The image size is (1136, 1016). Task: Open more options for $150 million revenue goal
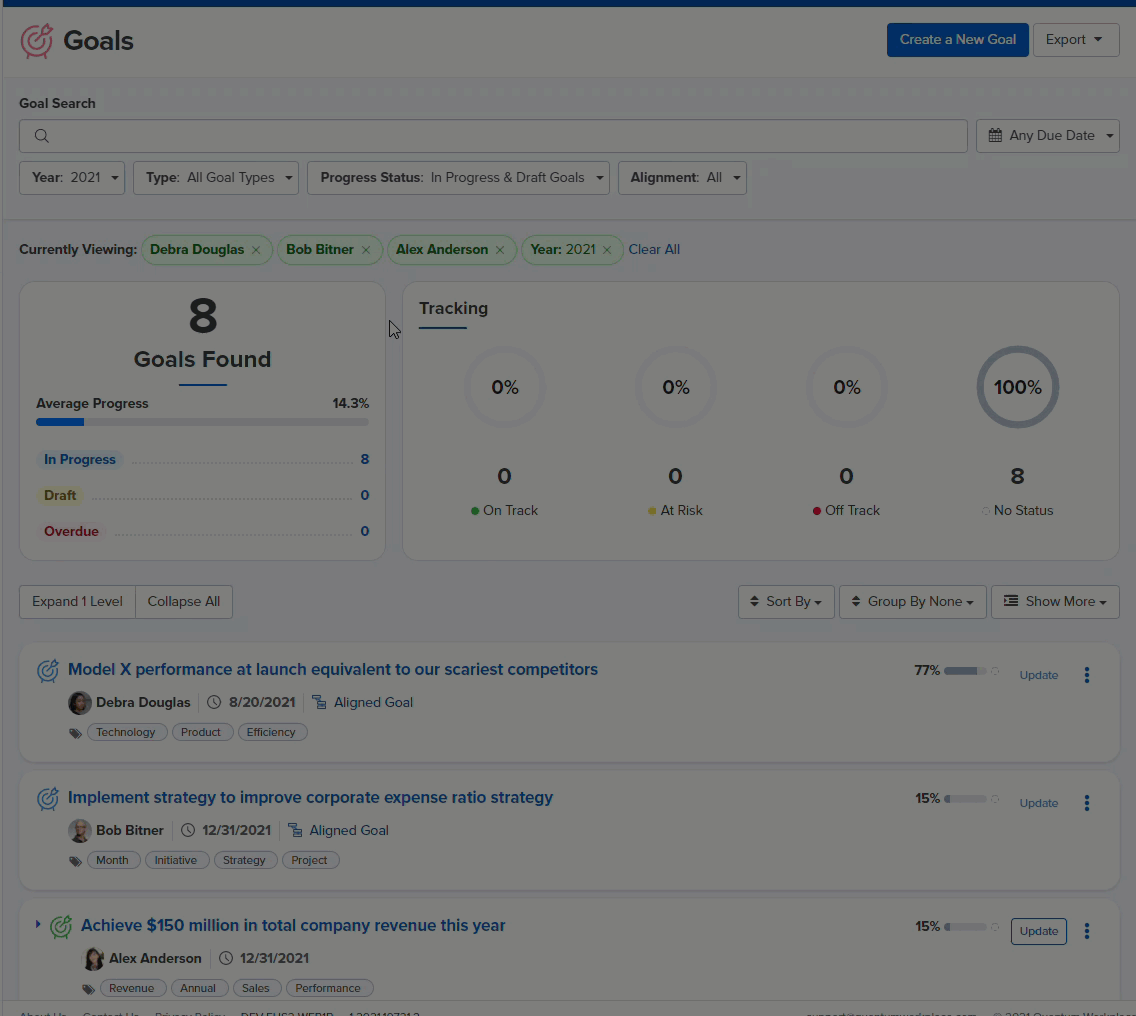tap(1087, 931)
